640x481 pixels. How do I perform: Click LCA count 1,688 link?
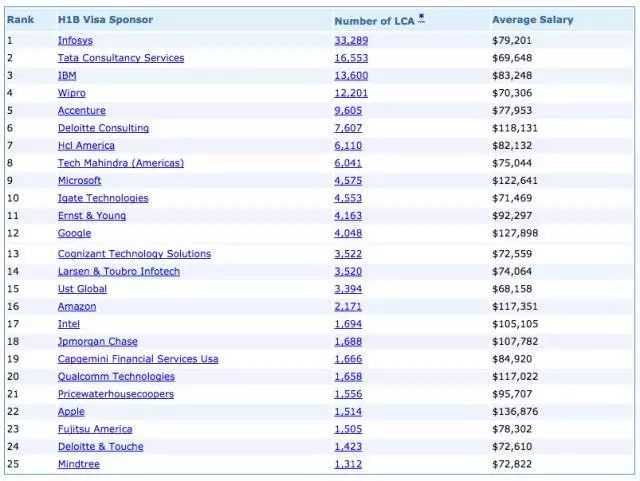pyautogui.click(x=348, y=341)
